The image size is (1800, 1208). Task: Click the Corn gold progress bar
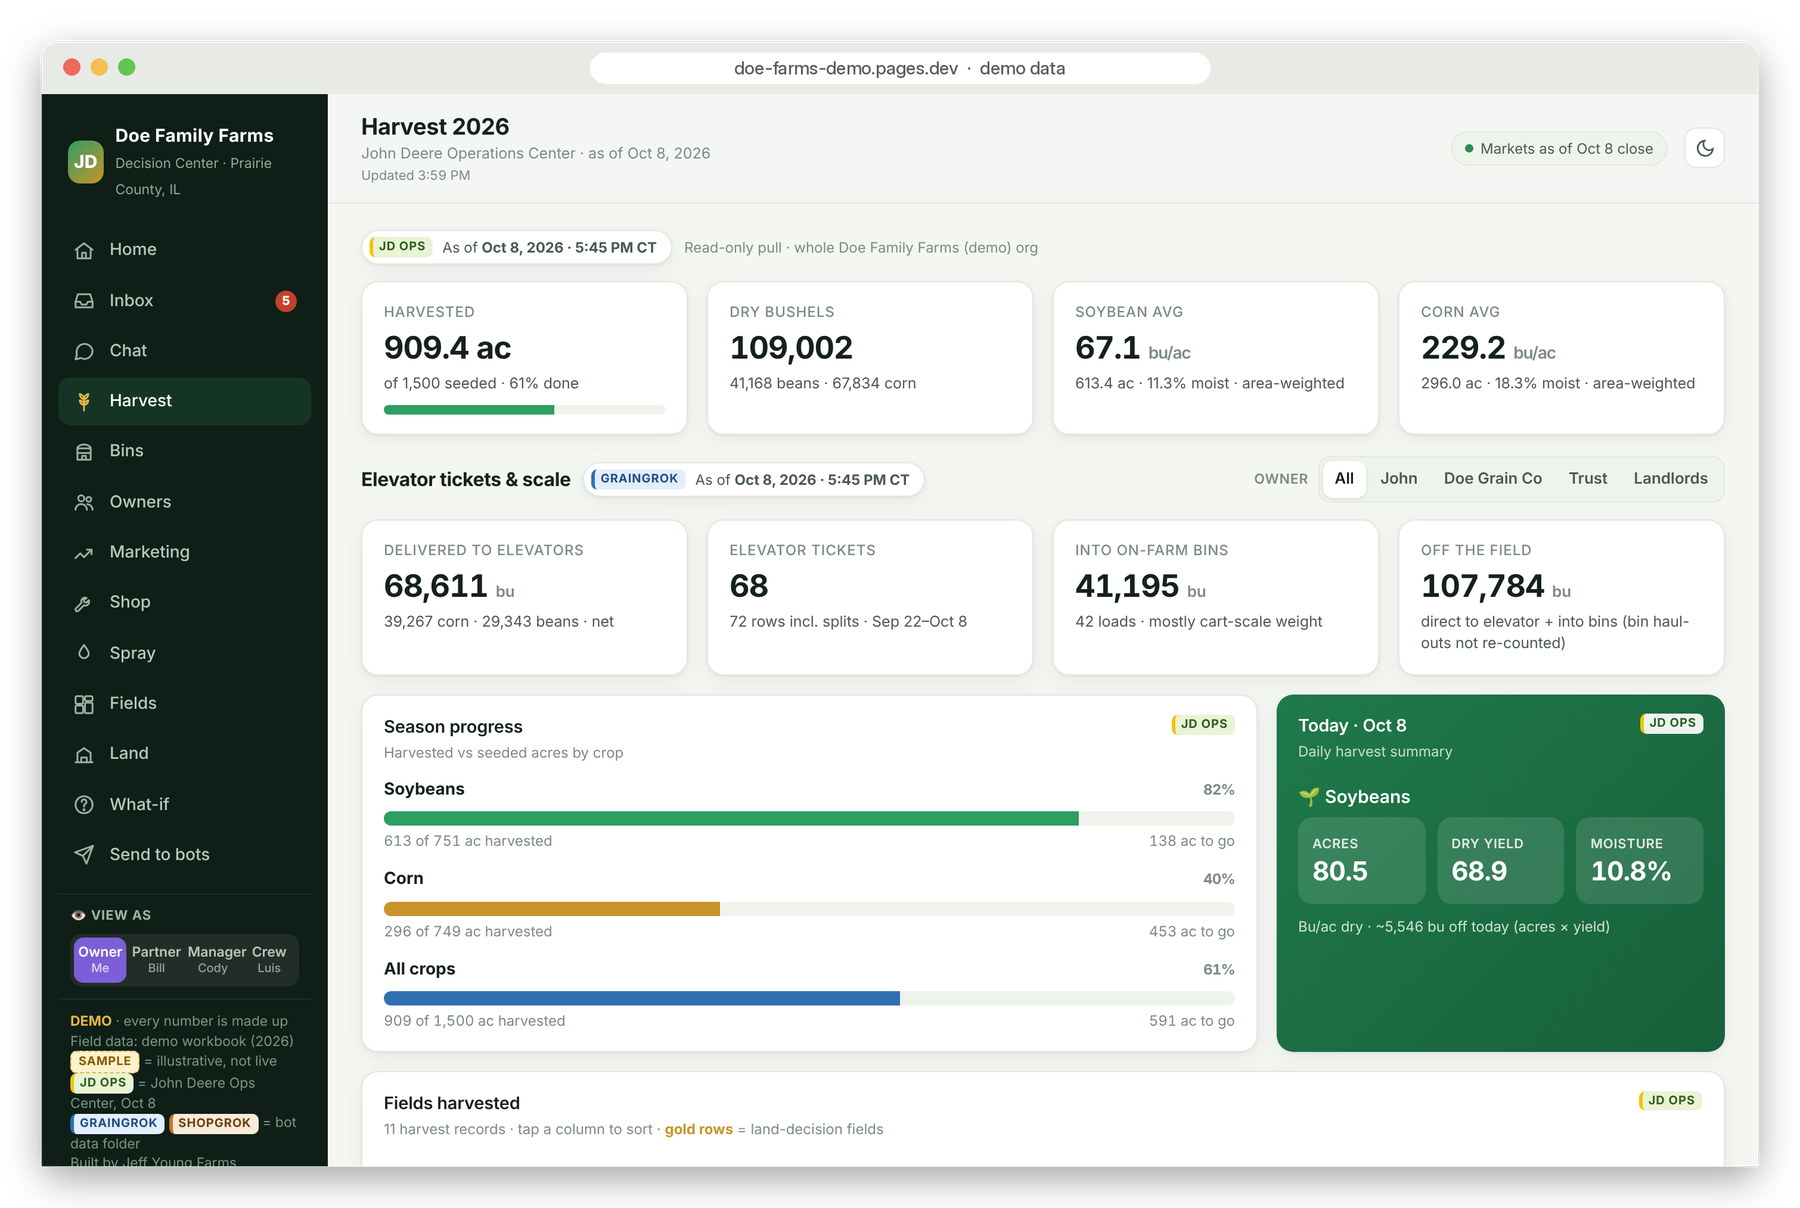point(809,909)
